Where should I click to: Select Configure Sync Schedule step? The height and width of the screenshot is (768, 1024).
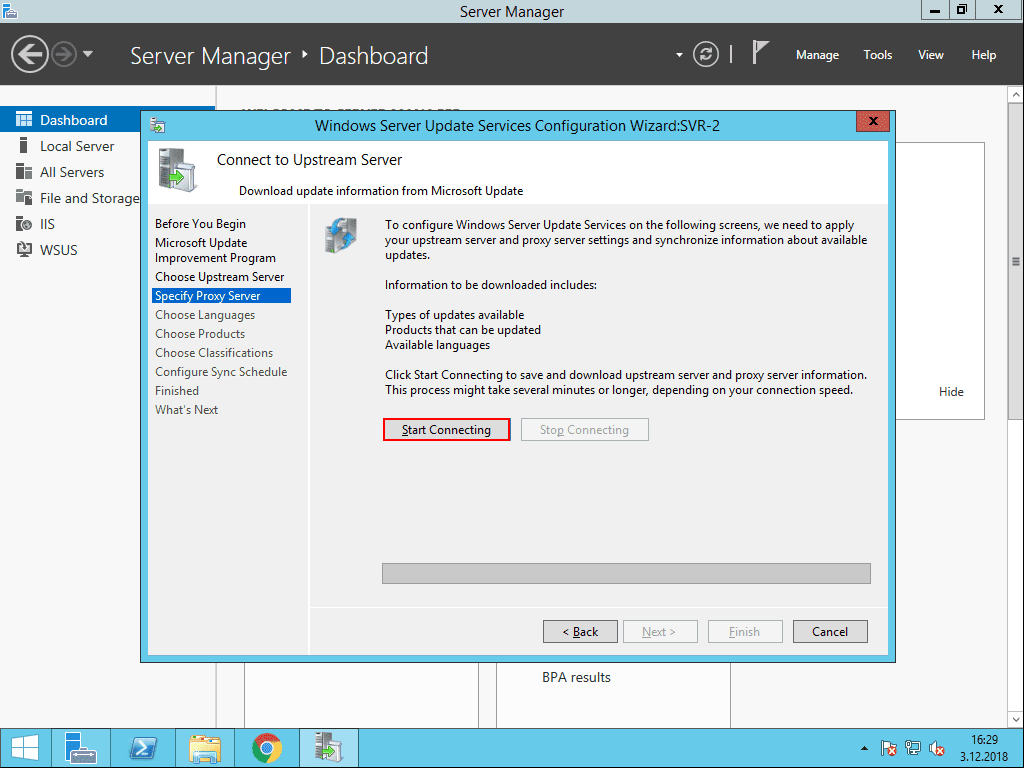(221, 372)
